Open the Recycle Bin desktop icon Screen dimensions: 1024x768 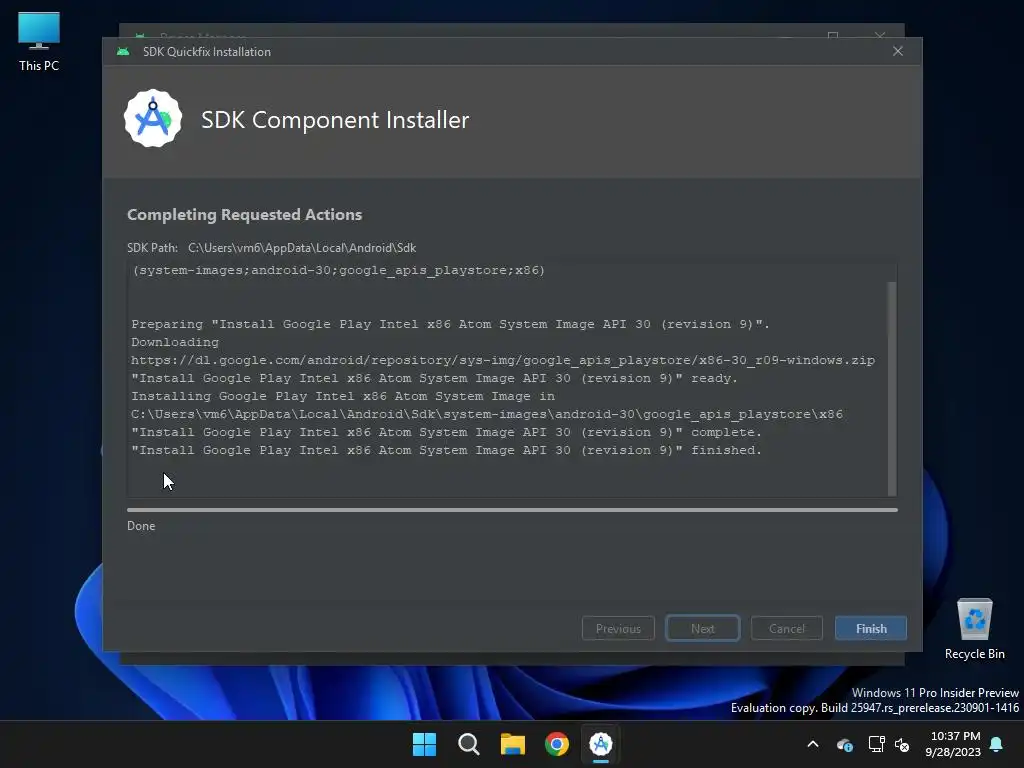coord(974,630)
